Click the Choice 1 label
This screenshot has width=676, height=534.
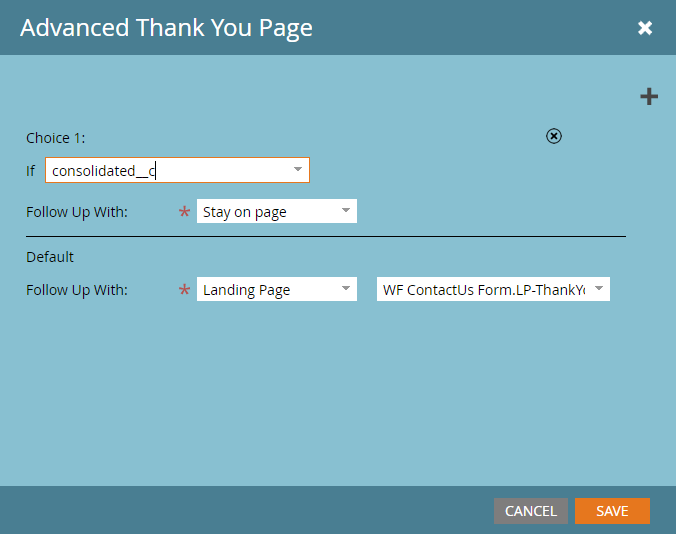(56, 138)
